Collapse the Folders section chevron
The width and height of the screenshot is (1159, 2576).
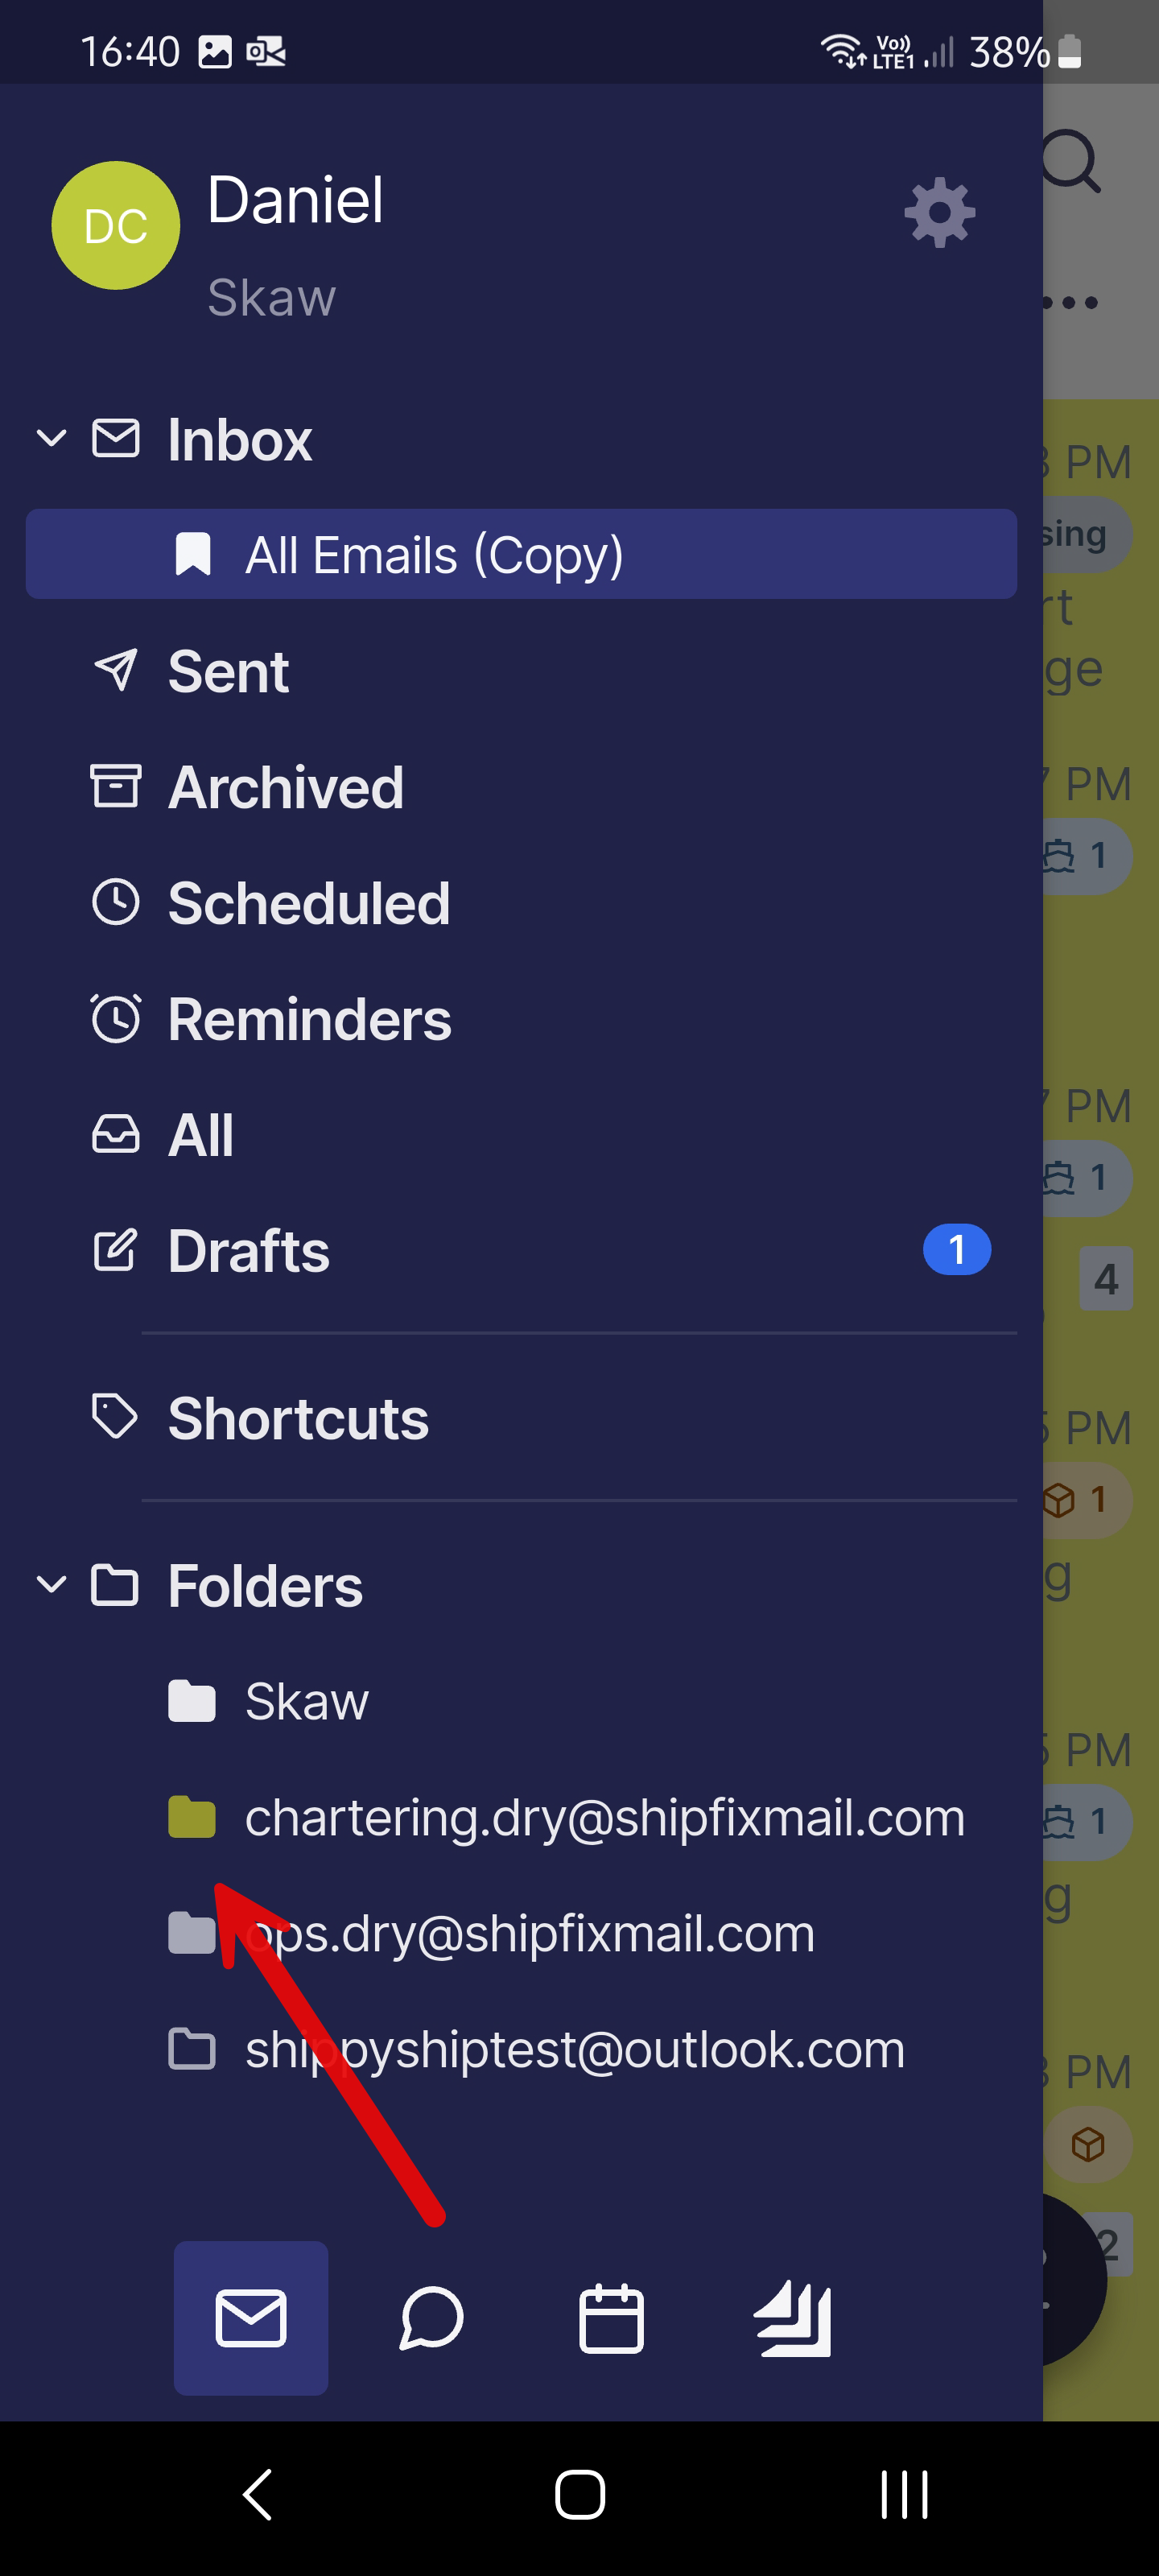pos(51,1585)
